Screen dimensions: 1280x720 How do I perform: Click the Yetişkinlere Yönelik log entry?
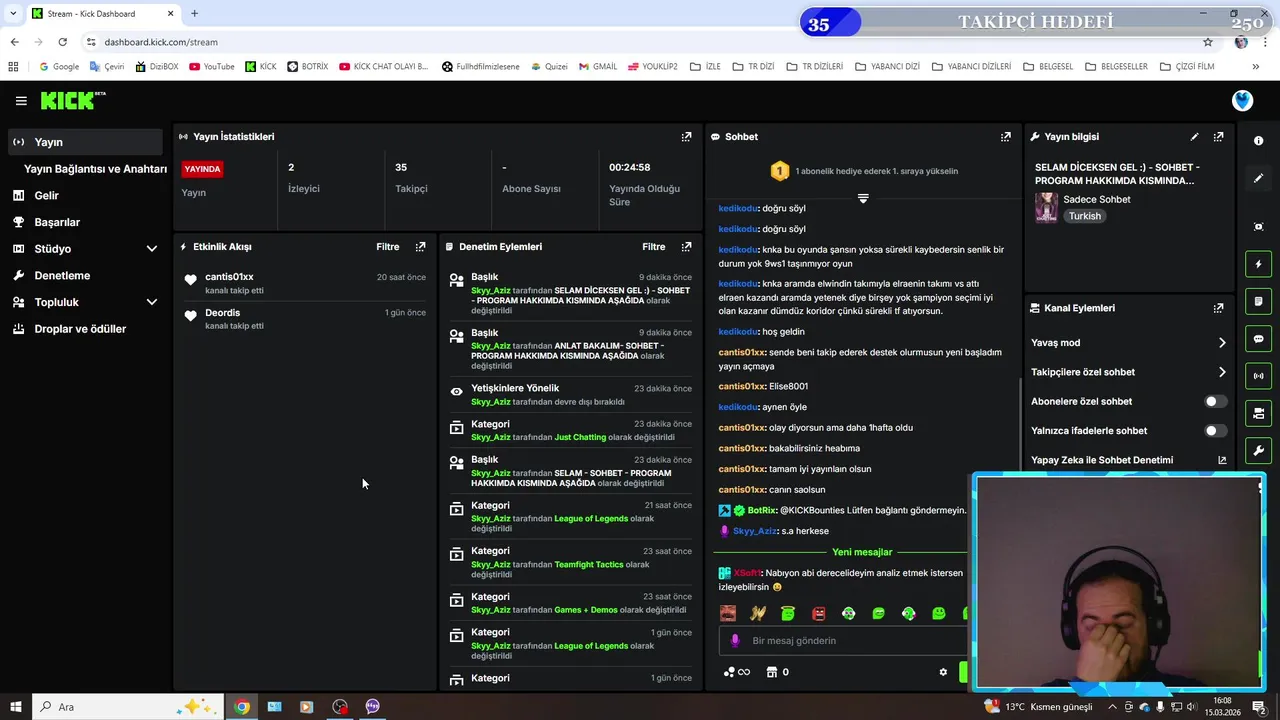tap(570, 394)
